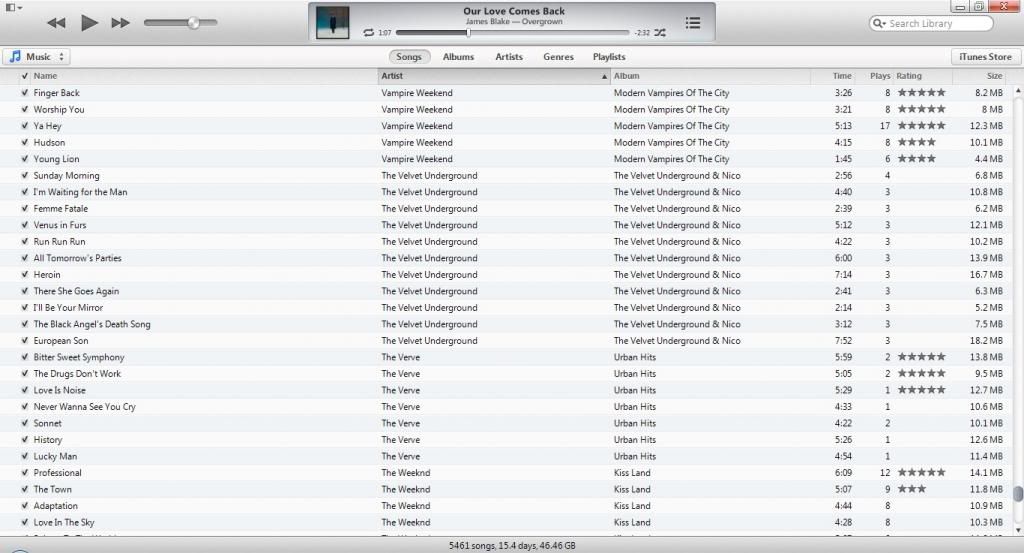Click the Overgrown album artwork thumbnail
The image size is (1024, 553).
click(332, 22)
